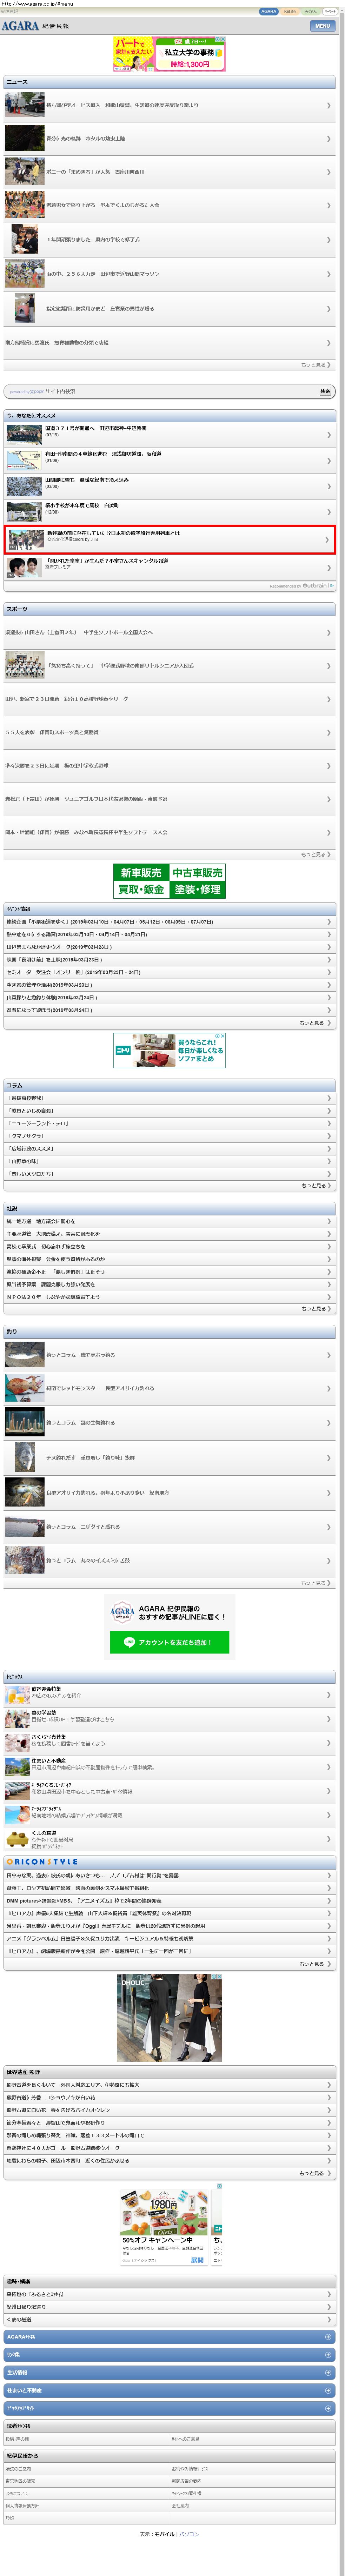The image size is (345, 2576).
Task: Click もっと見る under the ニュース section
Action: 316,365
